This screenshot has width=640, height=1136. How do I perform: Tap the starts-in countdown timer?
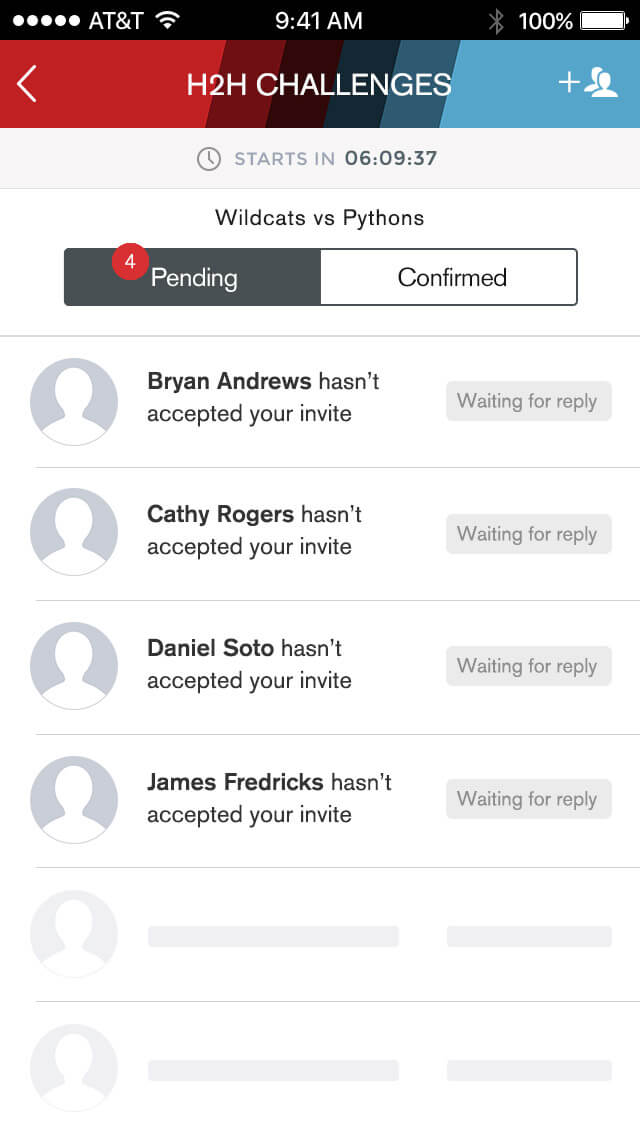pos(390,159)
